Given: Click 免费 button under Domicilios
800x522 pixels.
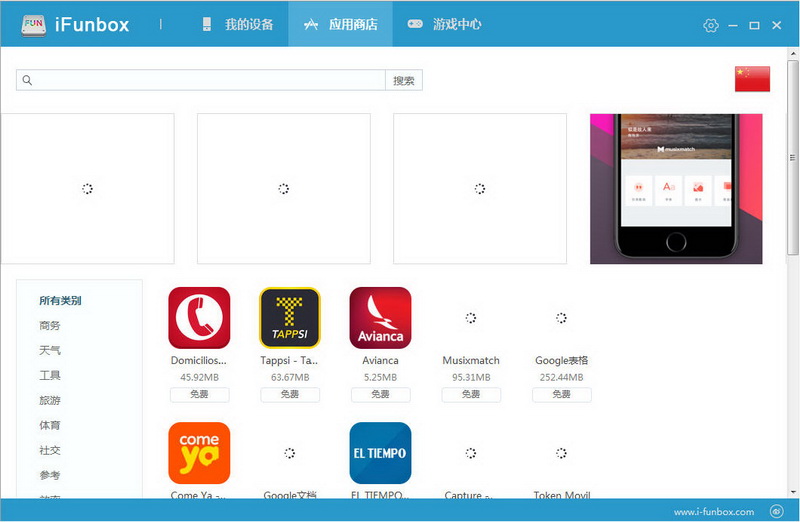Looking at the screenshot, I should (199, 394).
